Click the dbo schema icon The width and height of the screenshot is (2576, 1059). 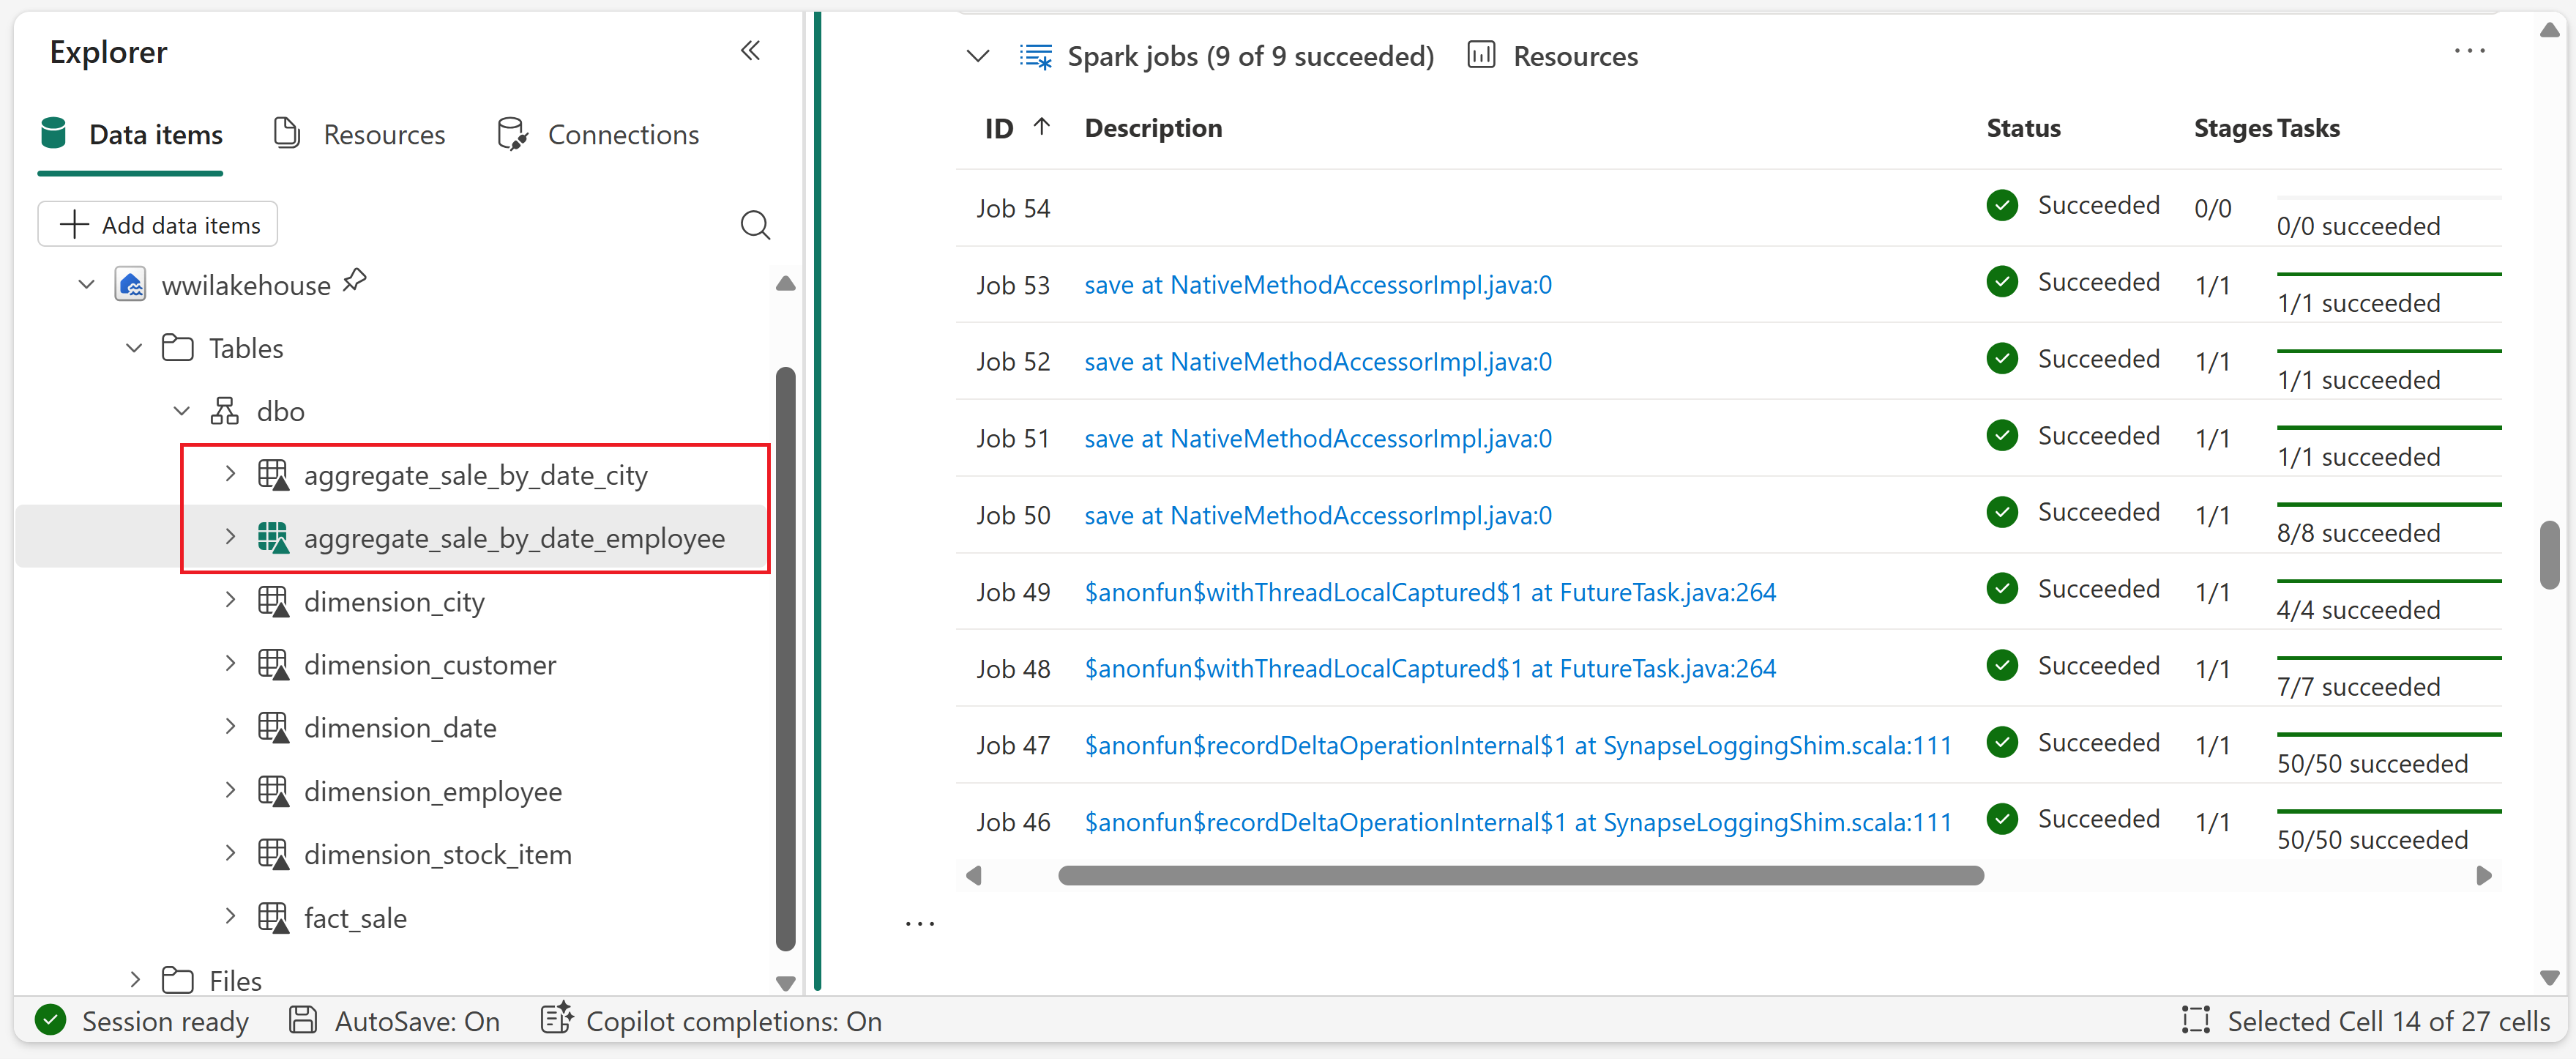(225, 411)
